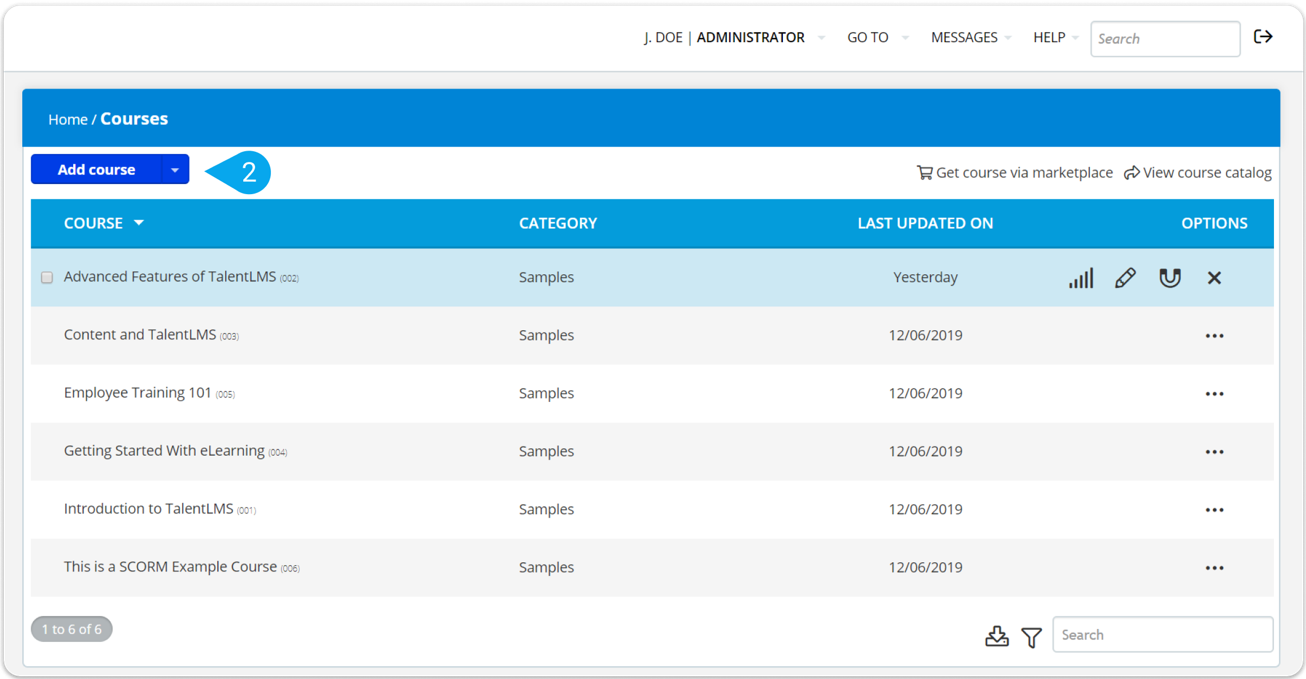
Task: Open reports for Advanced Features of TalentLMS
Action: (1081, 278)
